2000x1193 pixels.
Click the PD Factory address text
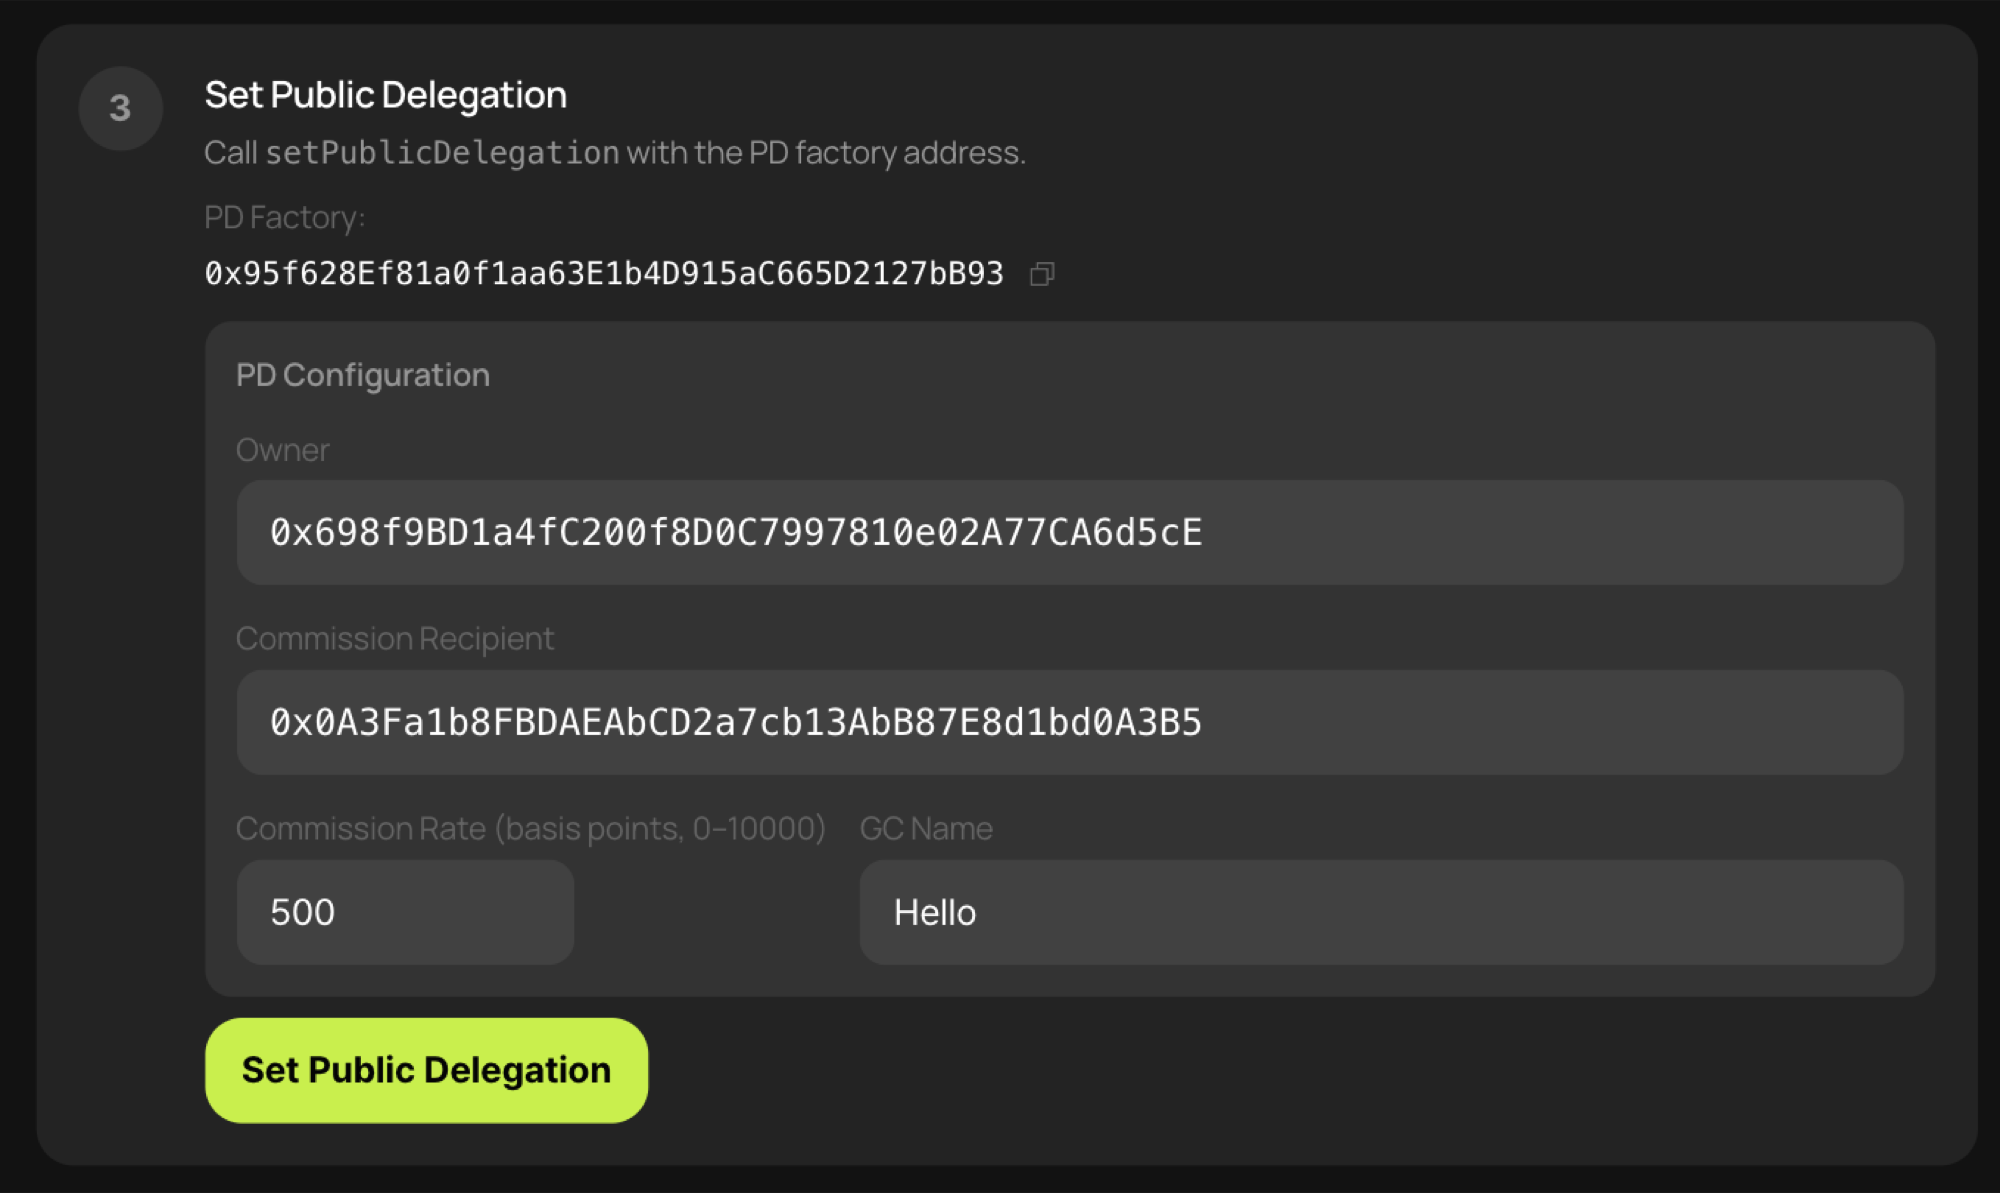pos(603,273)
